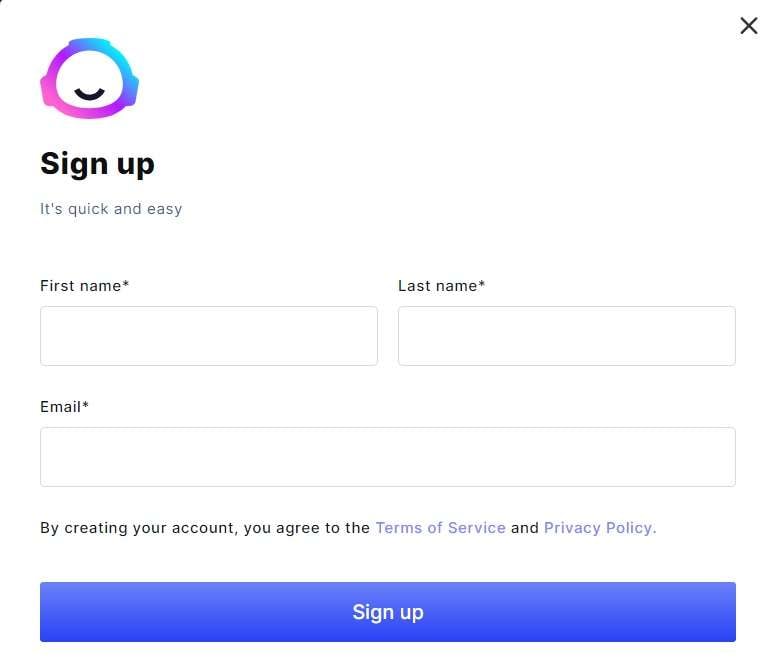The image size is (773, 670).
Task: Click into the Email input field
Action: (x=387, y=457)
